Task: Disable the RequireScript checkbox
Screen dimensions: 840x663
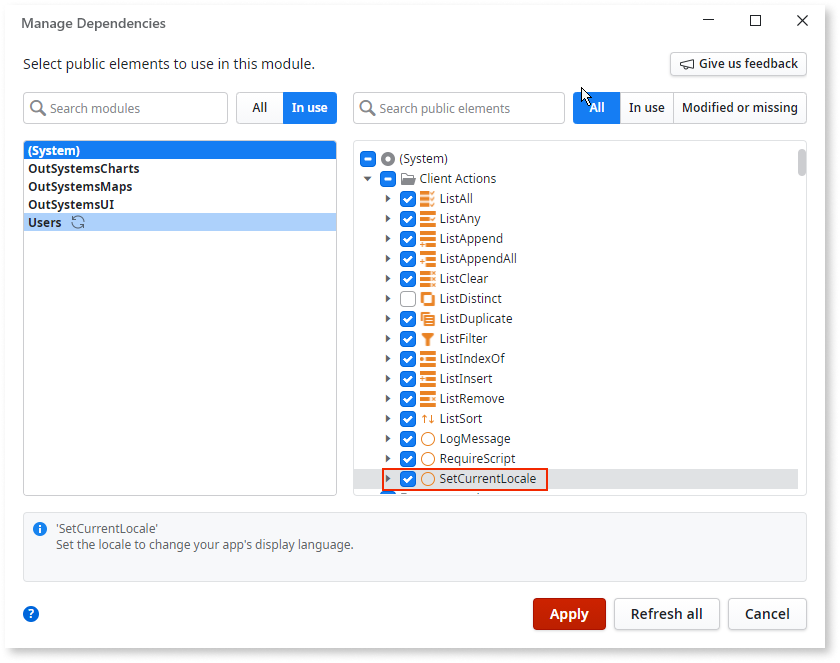Action: click(x=407, y=458)
